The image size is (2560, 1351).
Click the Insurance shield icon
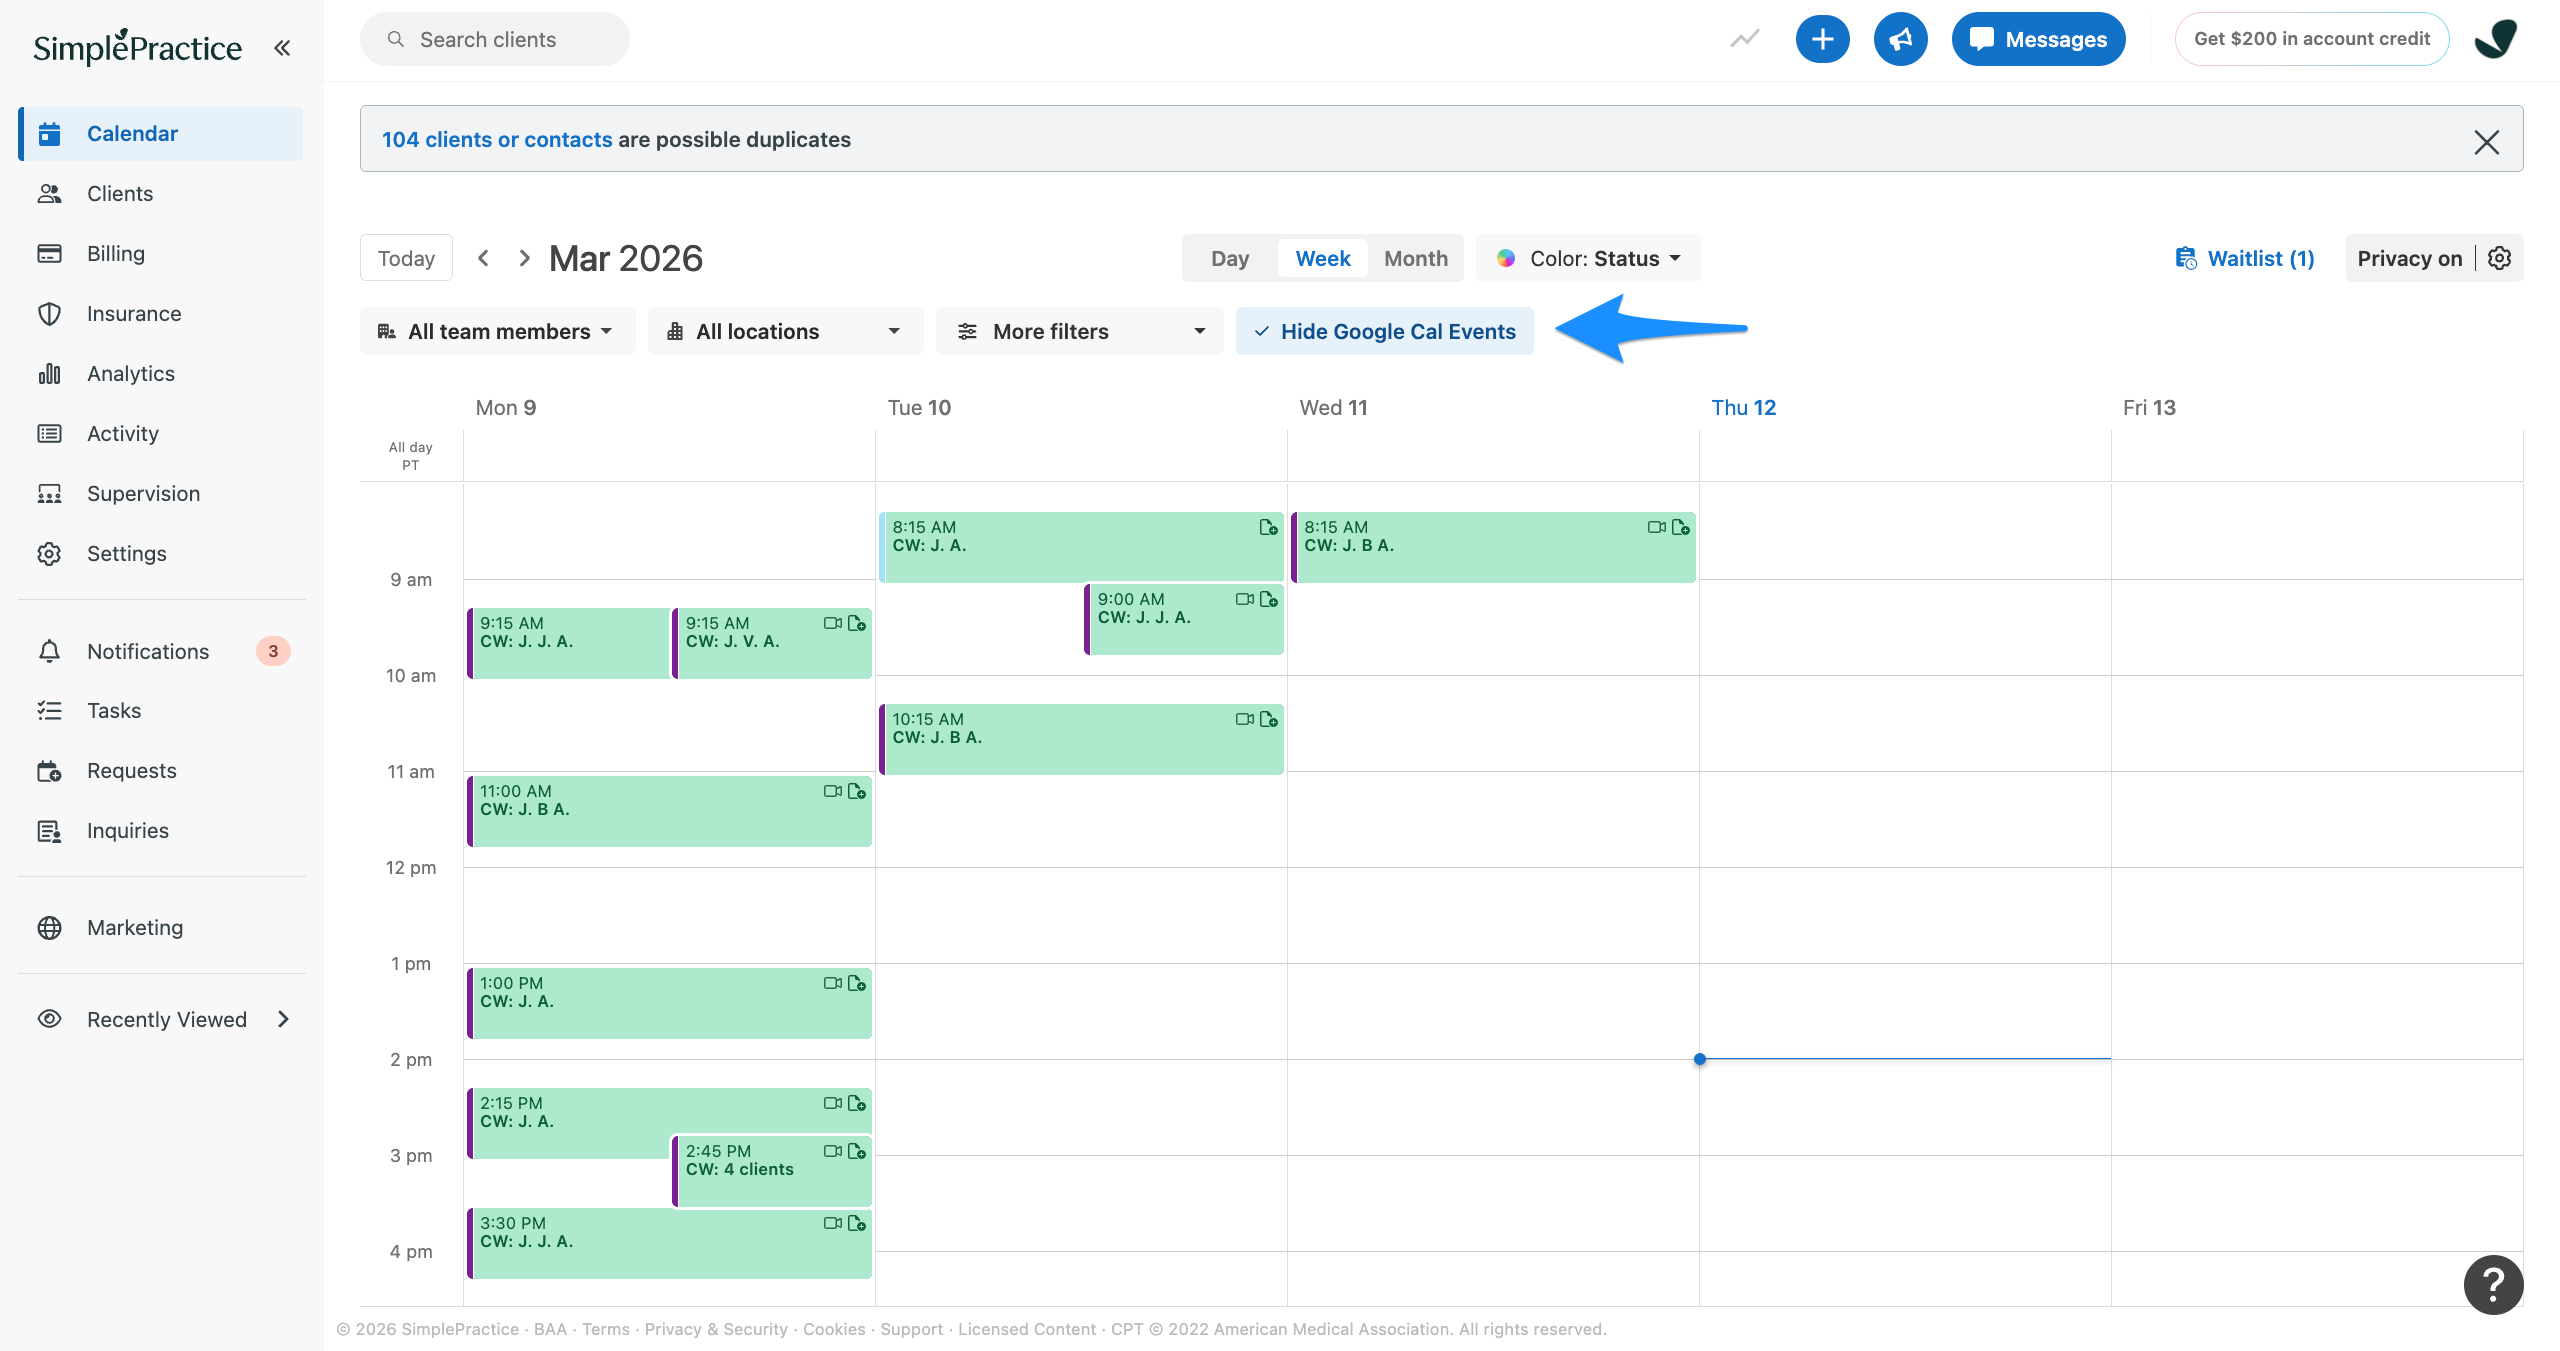[x=49, y=313]
